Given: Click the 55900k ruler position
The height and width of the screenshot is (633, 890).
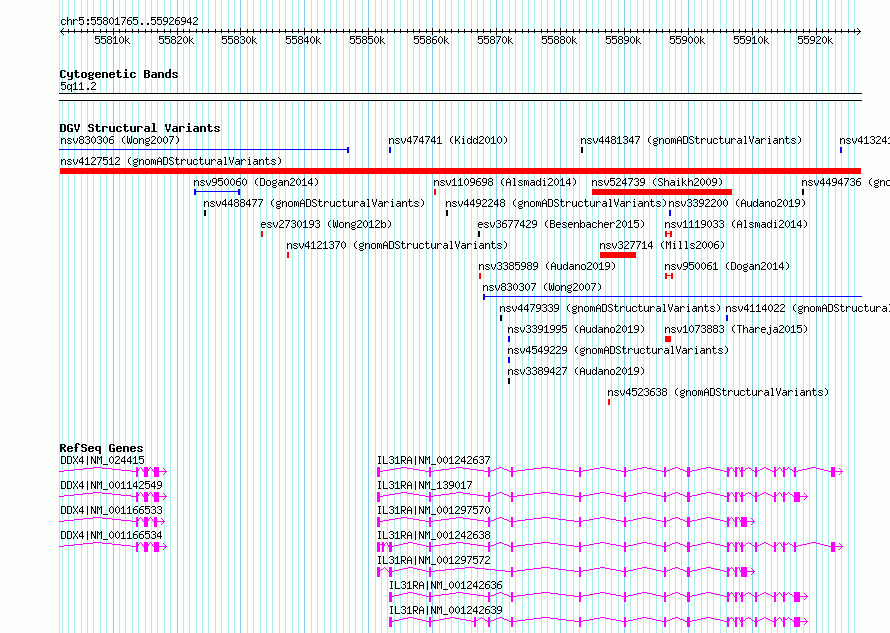Looking at the screenshot, I should pos(687,40).
